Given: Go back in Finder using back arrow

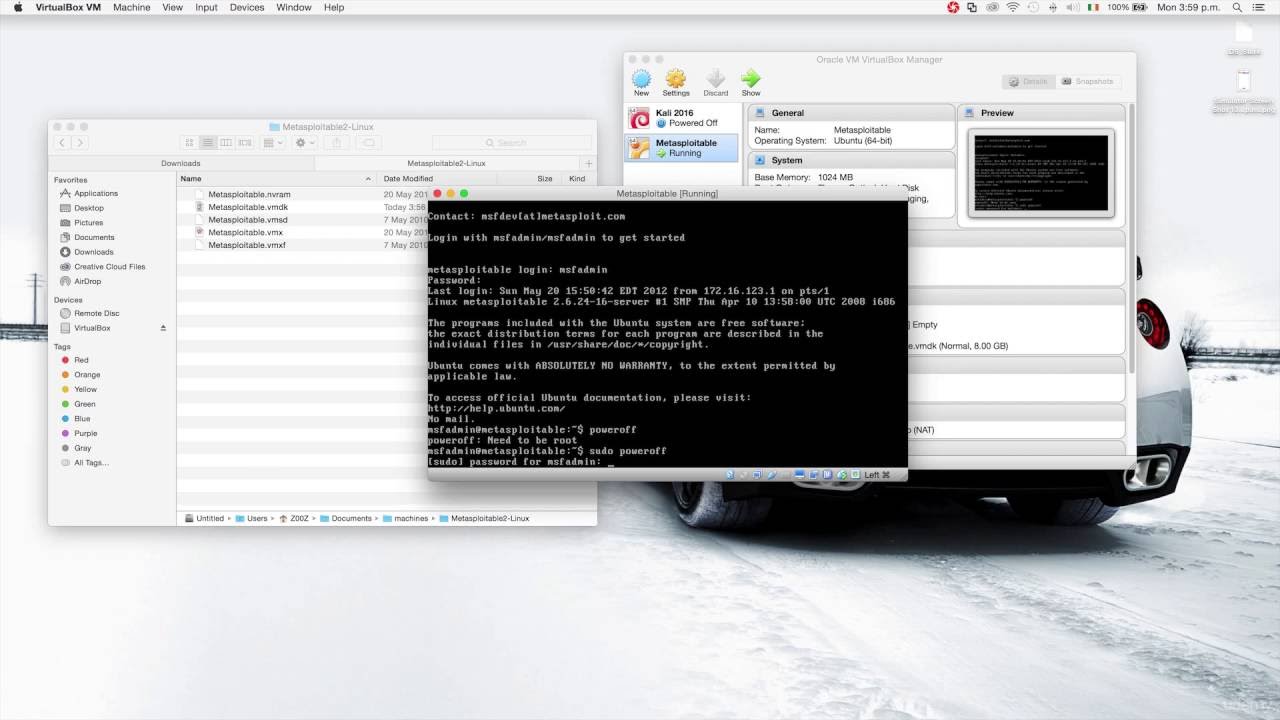Looking at the screenshot, I should pos(62,143).
